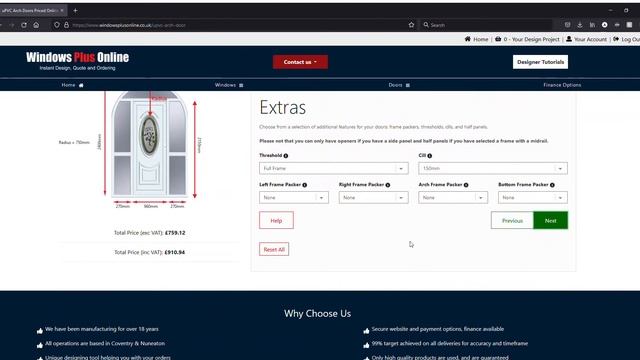Click the browser home icon
This screenshot has width=640, height=360.
36,25
